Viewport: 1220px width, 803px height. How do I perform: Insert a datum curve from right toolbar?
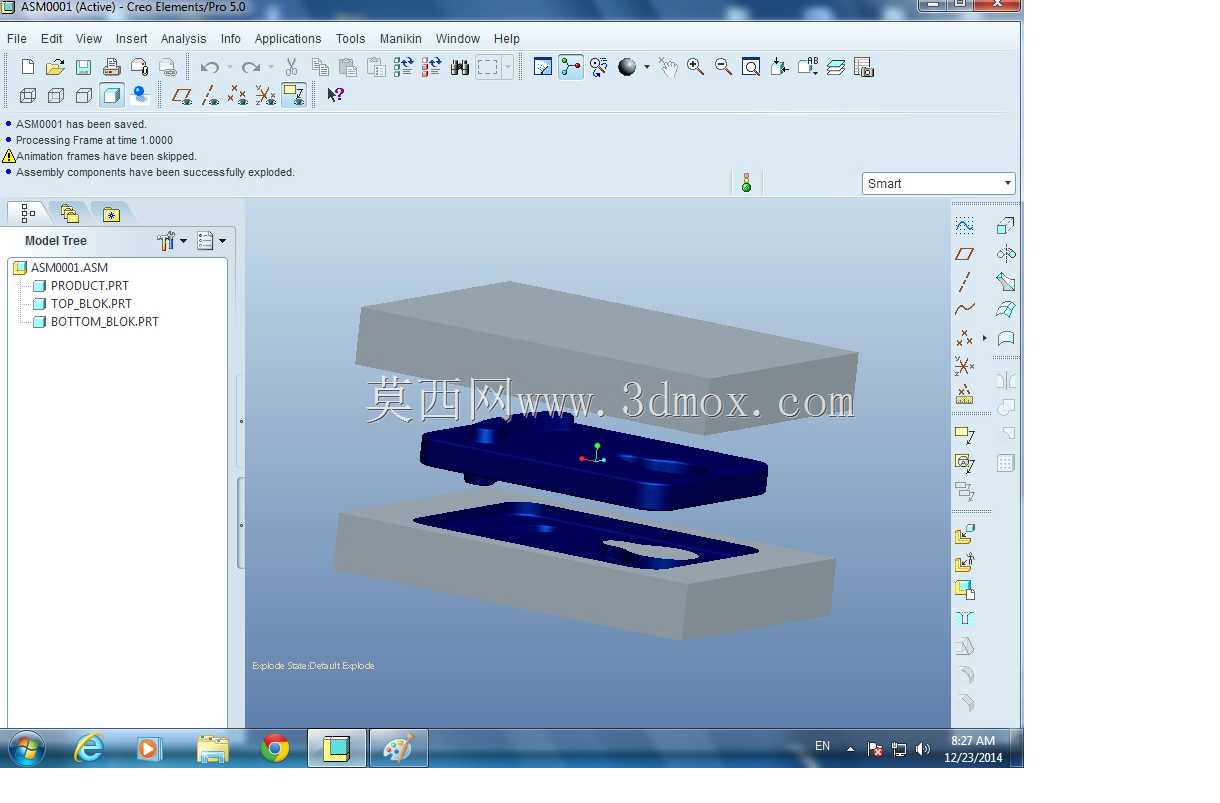[x=964, y=310]
